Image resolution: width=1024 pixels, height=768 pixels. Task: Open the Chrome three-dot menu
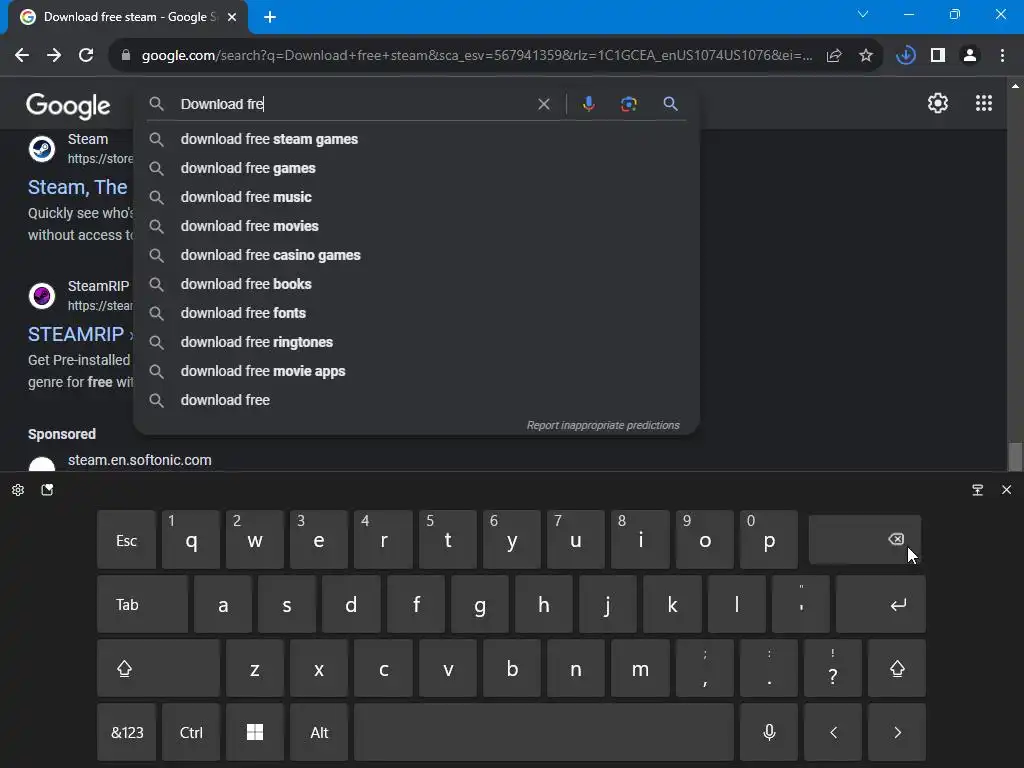click(1002, 56)
